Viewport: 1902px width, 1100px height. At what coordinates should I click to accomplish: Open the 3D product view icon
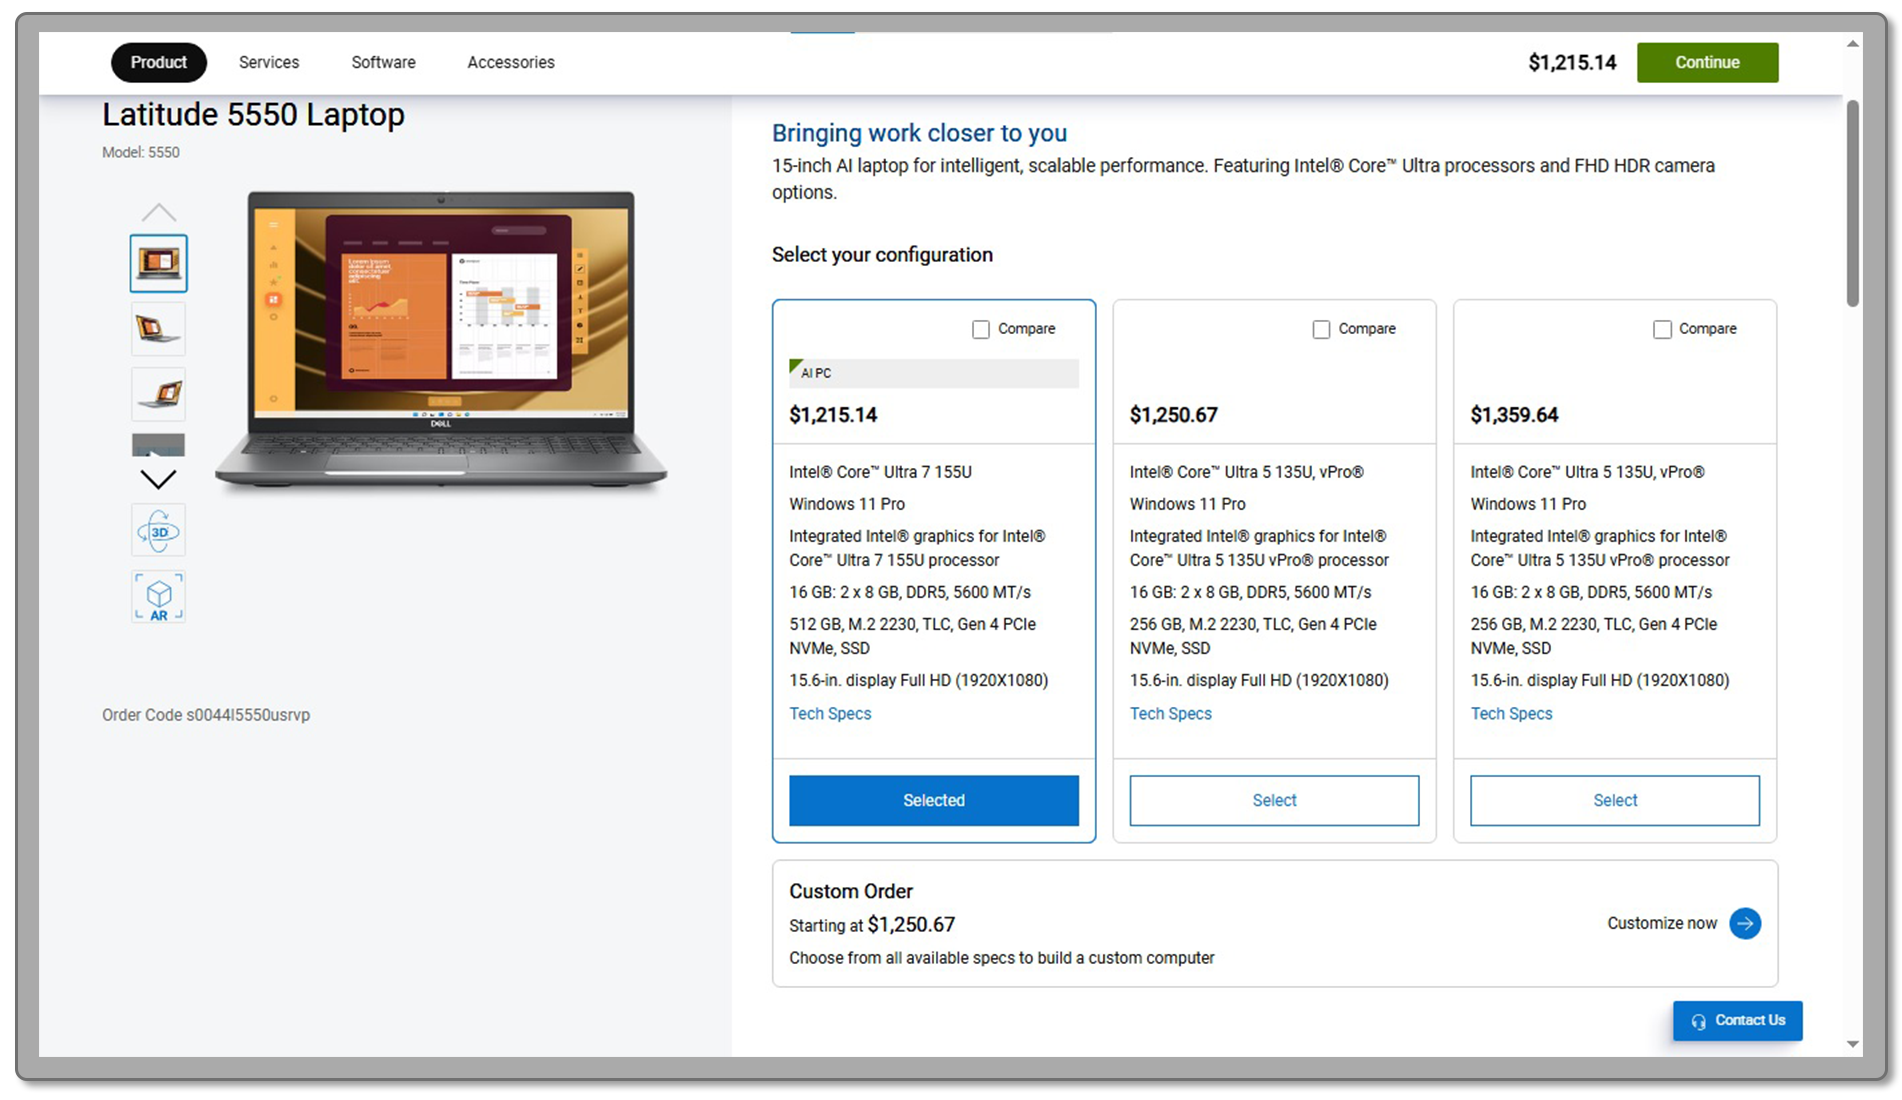coord(158,531)
